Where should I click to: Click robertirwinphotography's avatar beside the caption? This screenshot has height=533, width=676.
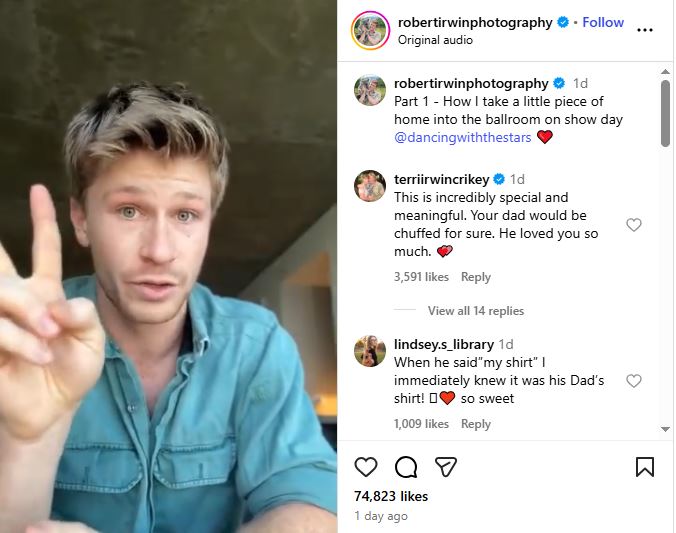point(369,90)
